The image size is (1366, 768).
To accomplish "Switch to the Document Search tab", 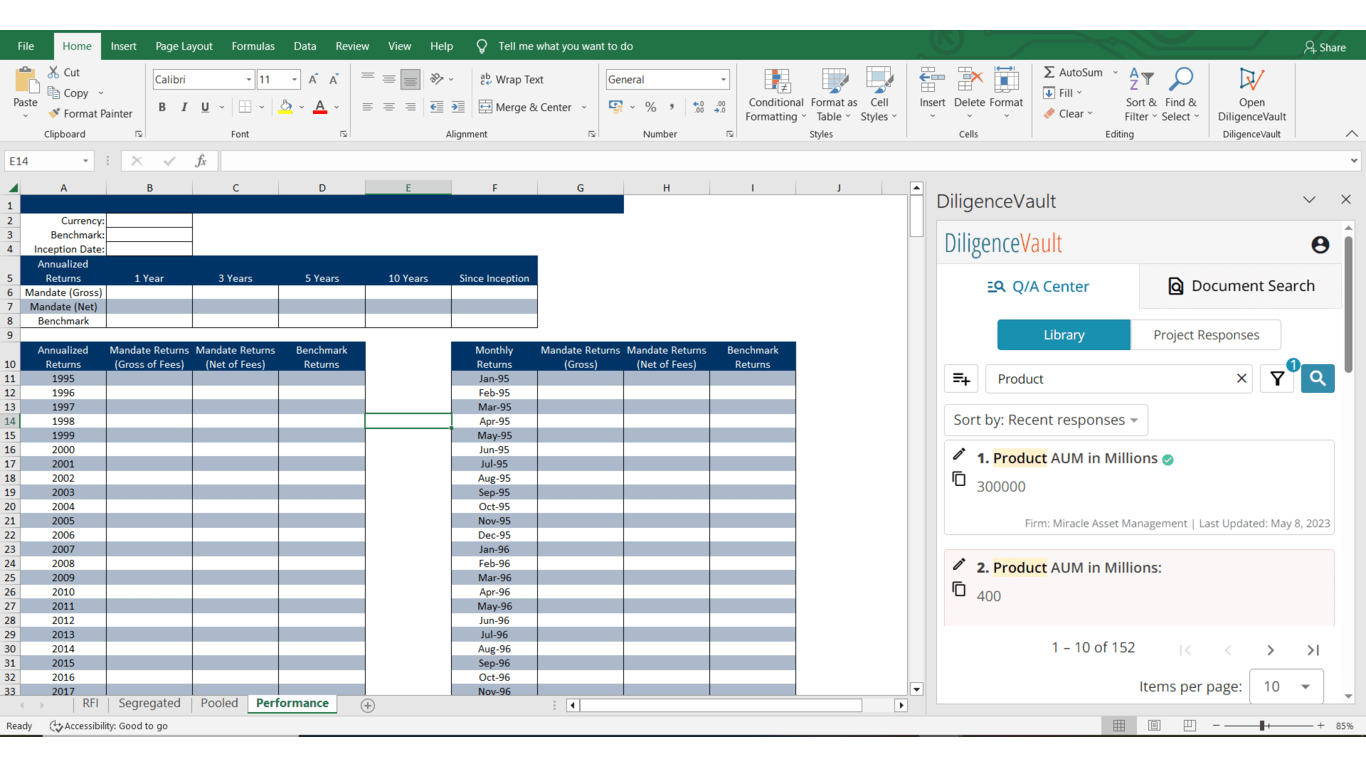I will coord(1240,286).
